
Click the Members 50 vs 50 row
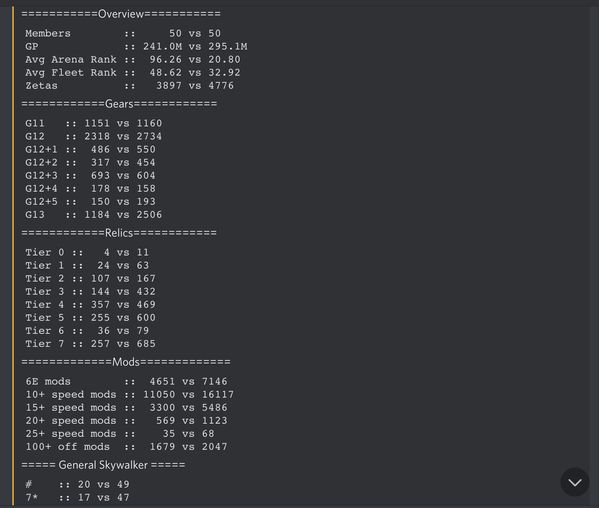point(123,34)
